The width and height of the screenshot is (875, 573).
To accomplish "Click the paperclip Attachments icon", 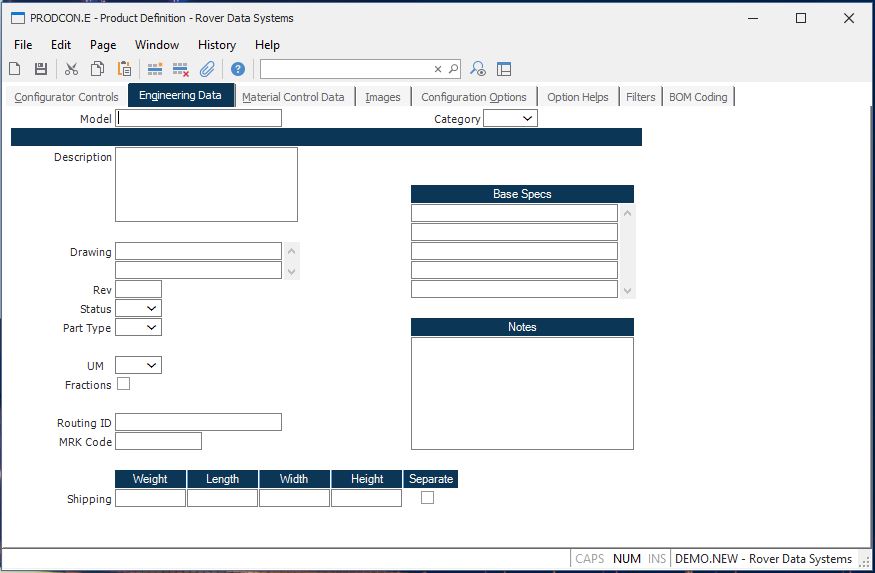I will 207,69.
